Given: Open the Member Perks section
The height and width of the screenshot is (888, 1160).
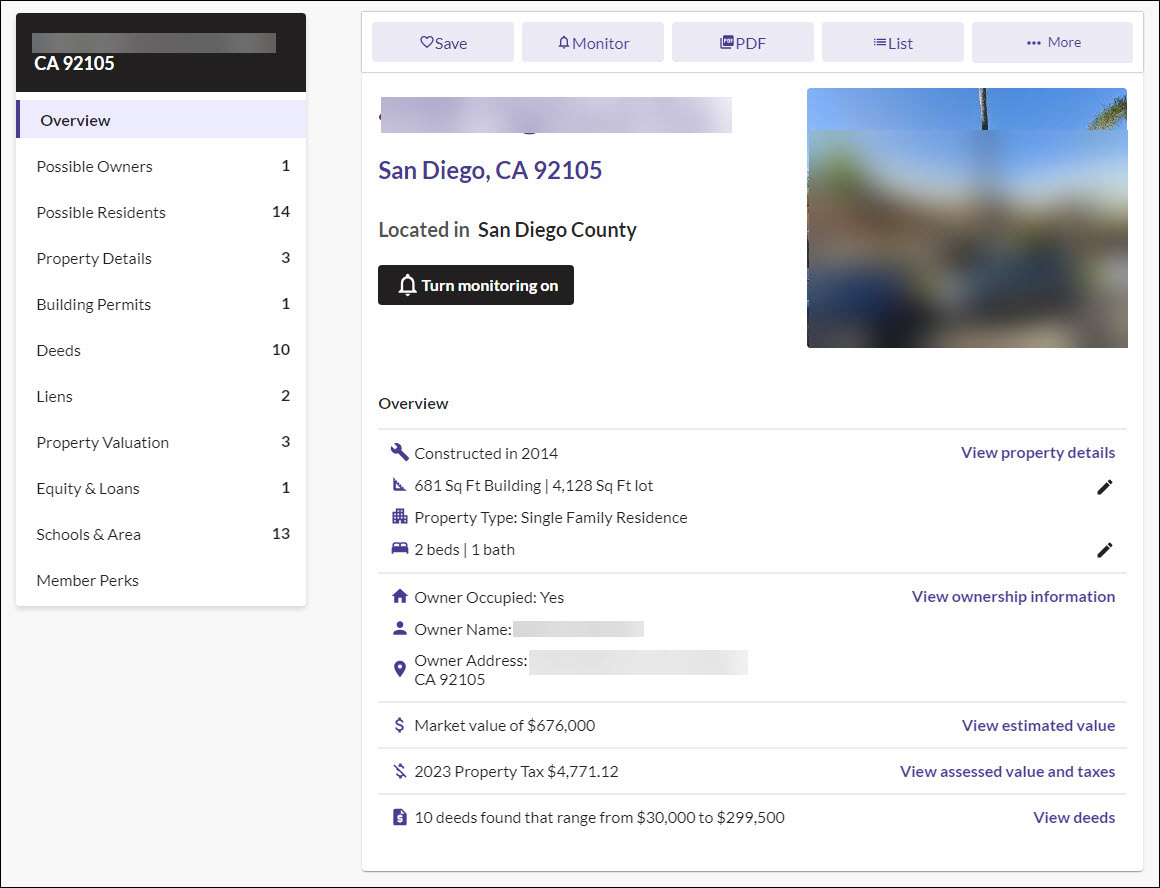Looking at the screenshot, I should click(87, 580).
